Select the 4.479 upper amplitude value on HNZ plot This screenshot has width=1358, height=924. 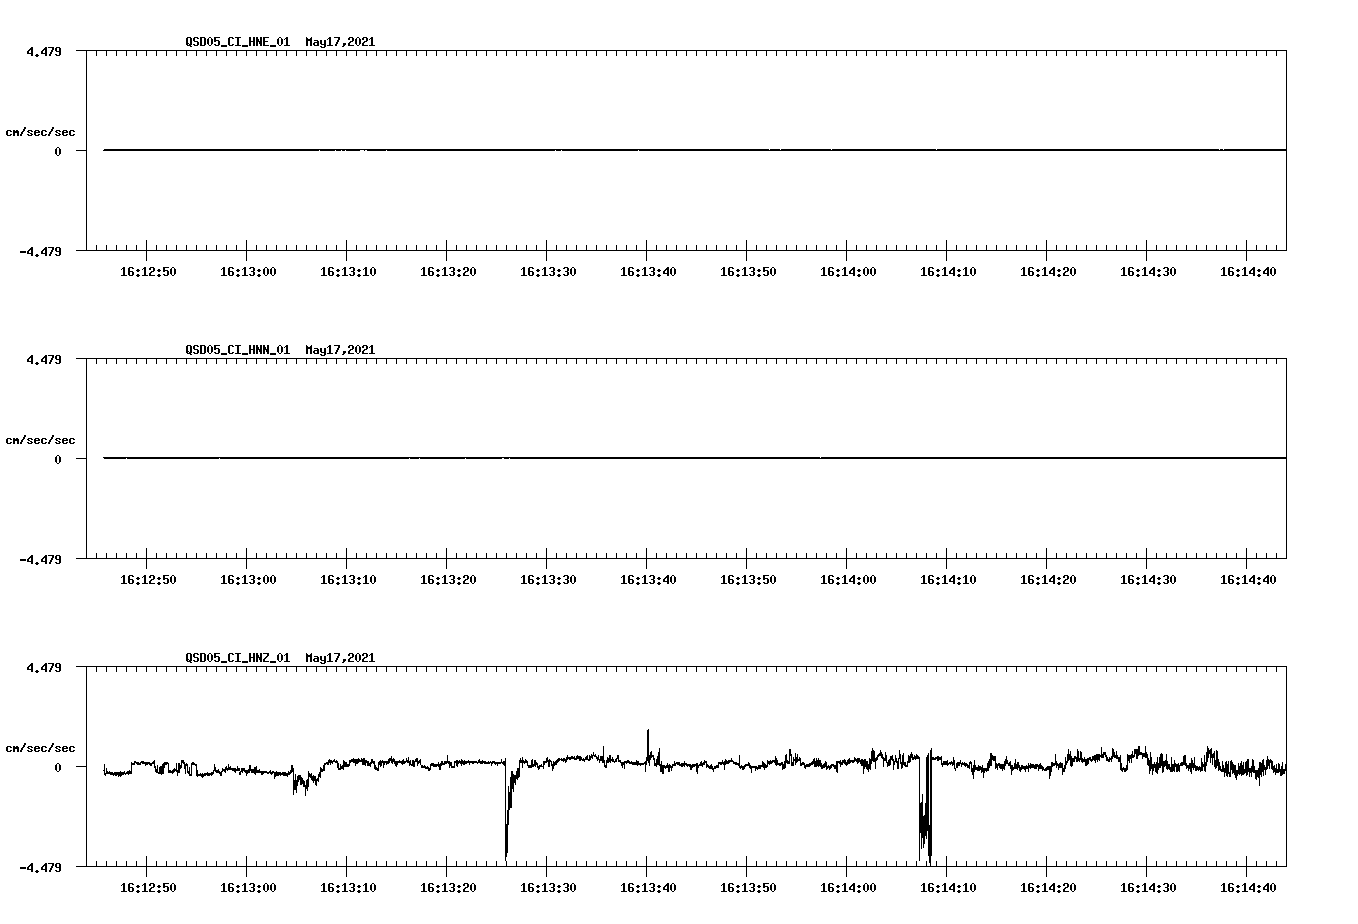point(45,666)
